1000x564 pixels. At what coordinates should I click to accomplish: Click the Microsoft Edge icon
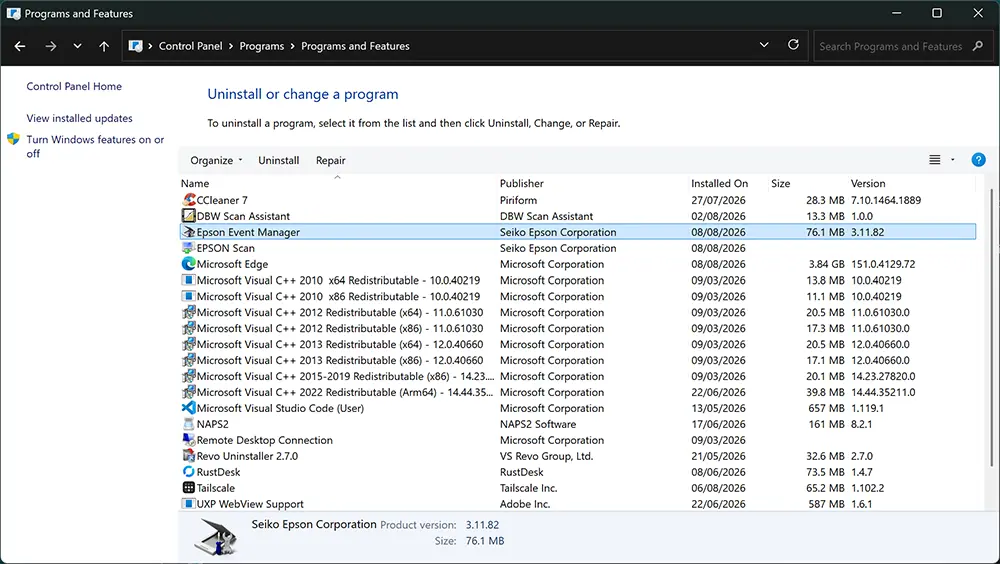(x=189, y=263)
